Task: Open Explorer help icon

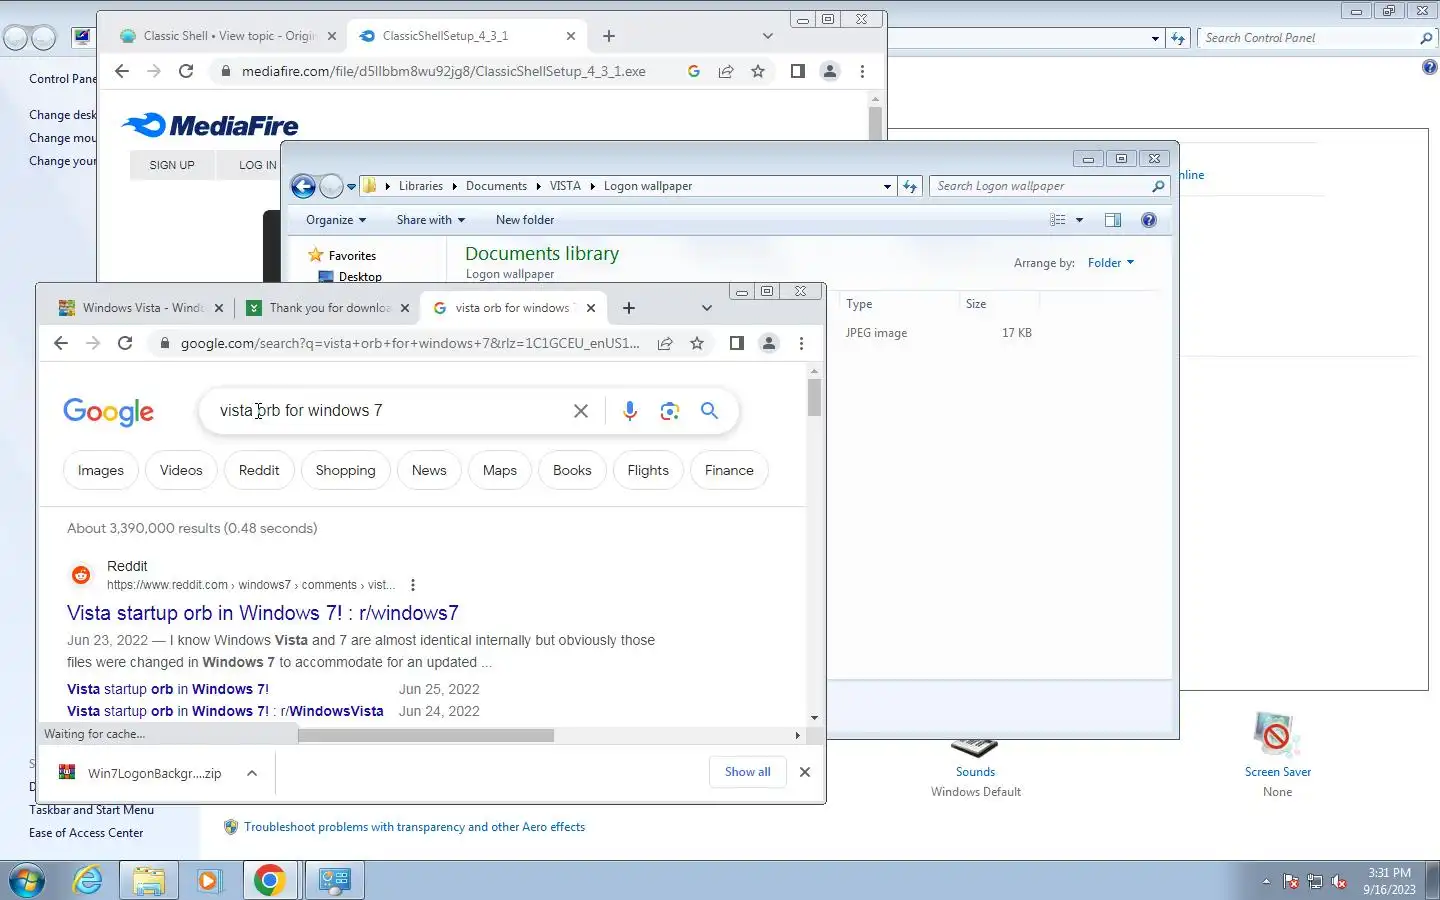Action: 1149,220
